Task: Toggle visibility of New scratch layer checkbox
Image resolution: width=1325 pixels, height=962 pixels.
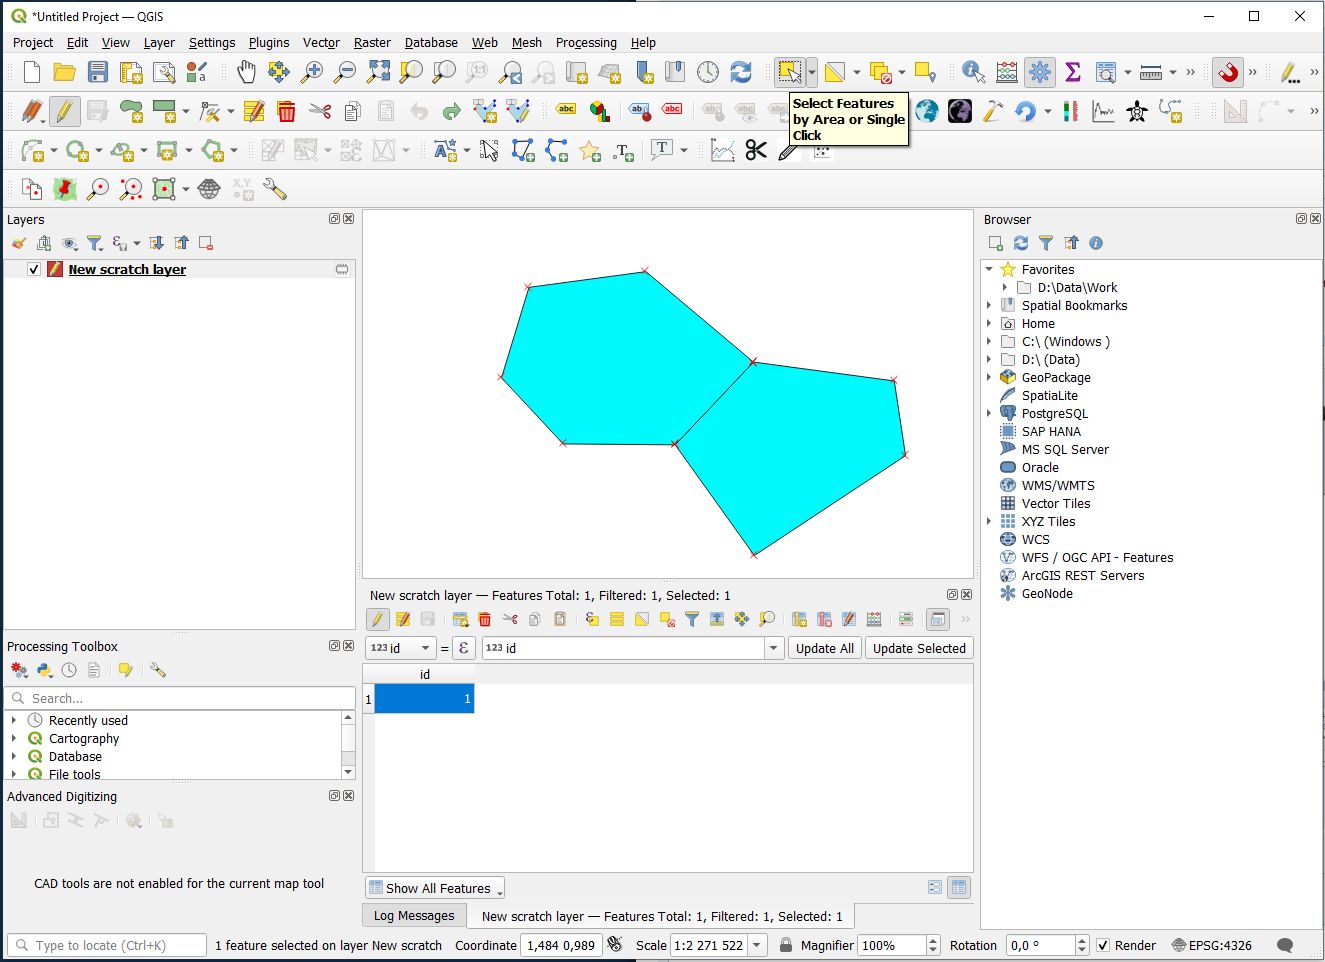Action: [34, 270]
